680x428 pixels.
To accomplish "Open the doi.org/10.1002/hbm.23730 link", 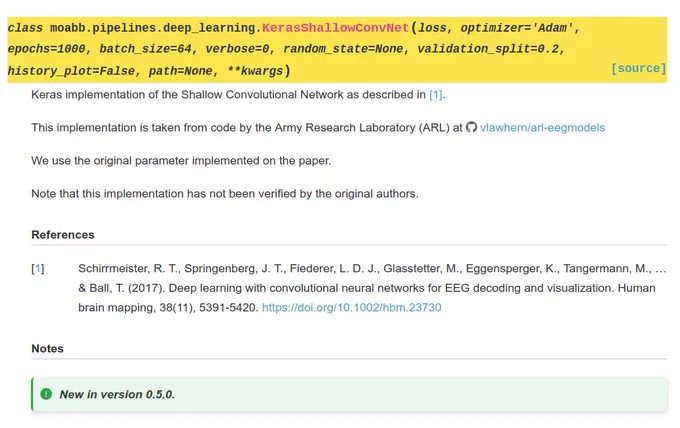I will (352, 307).
